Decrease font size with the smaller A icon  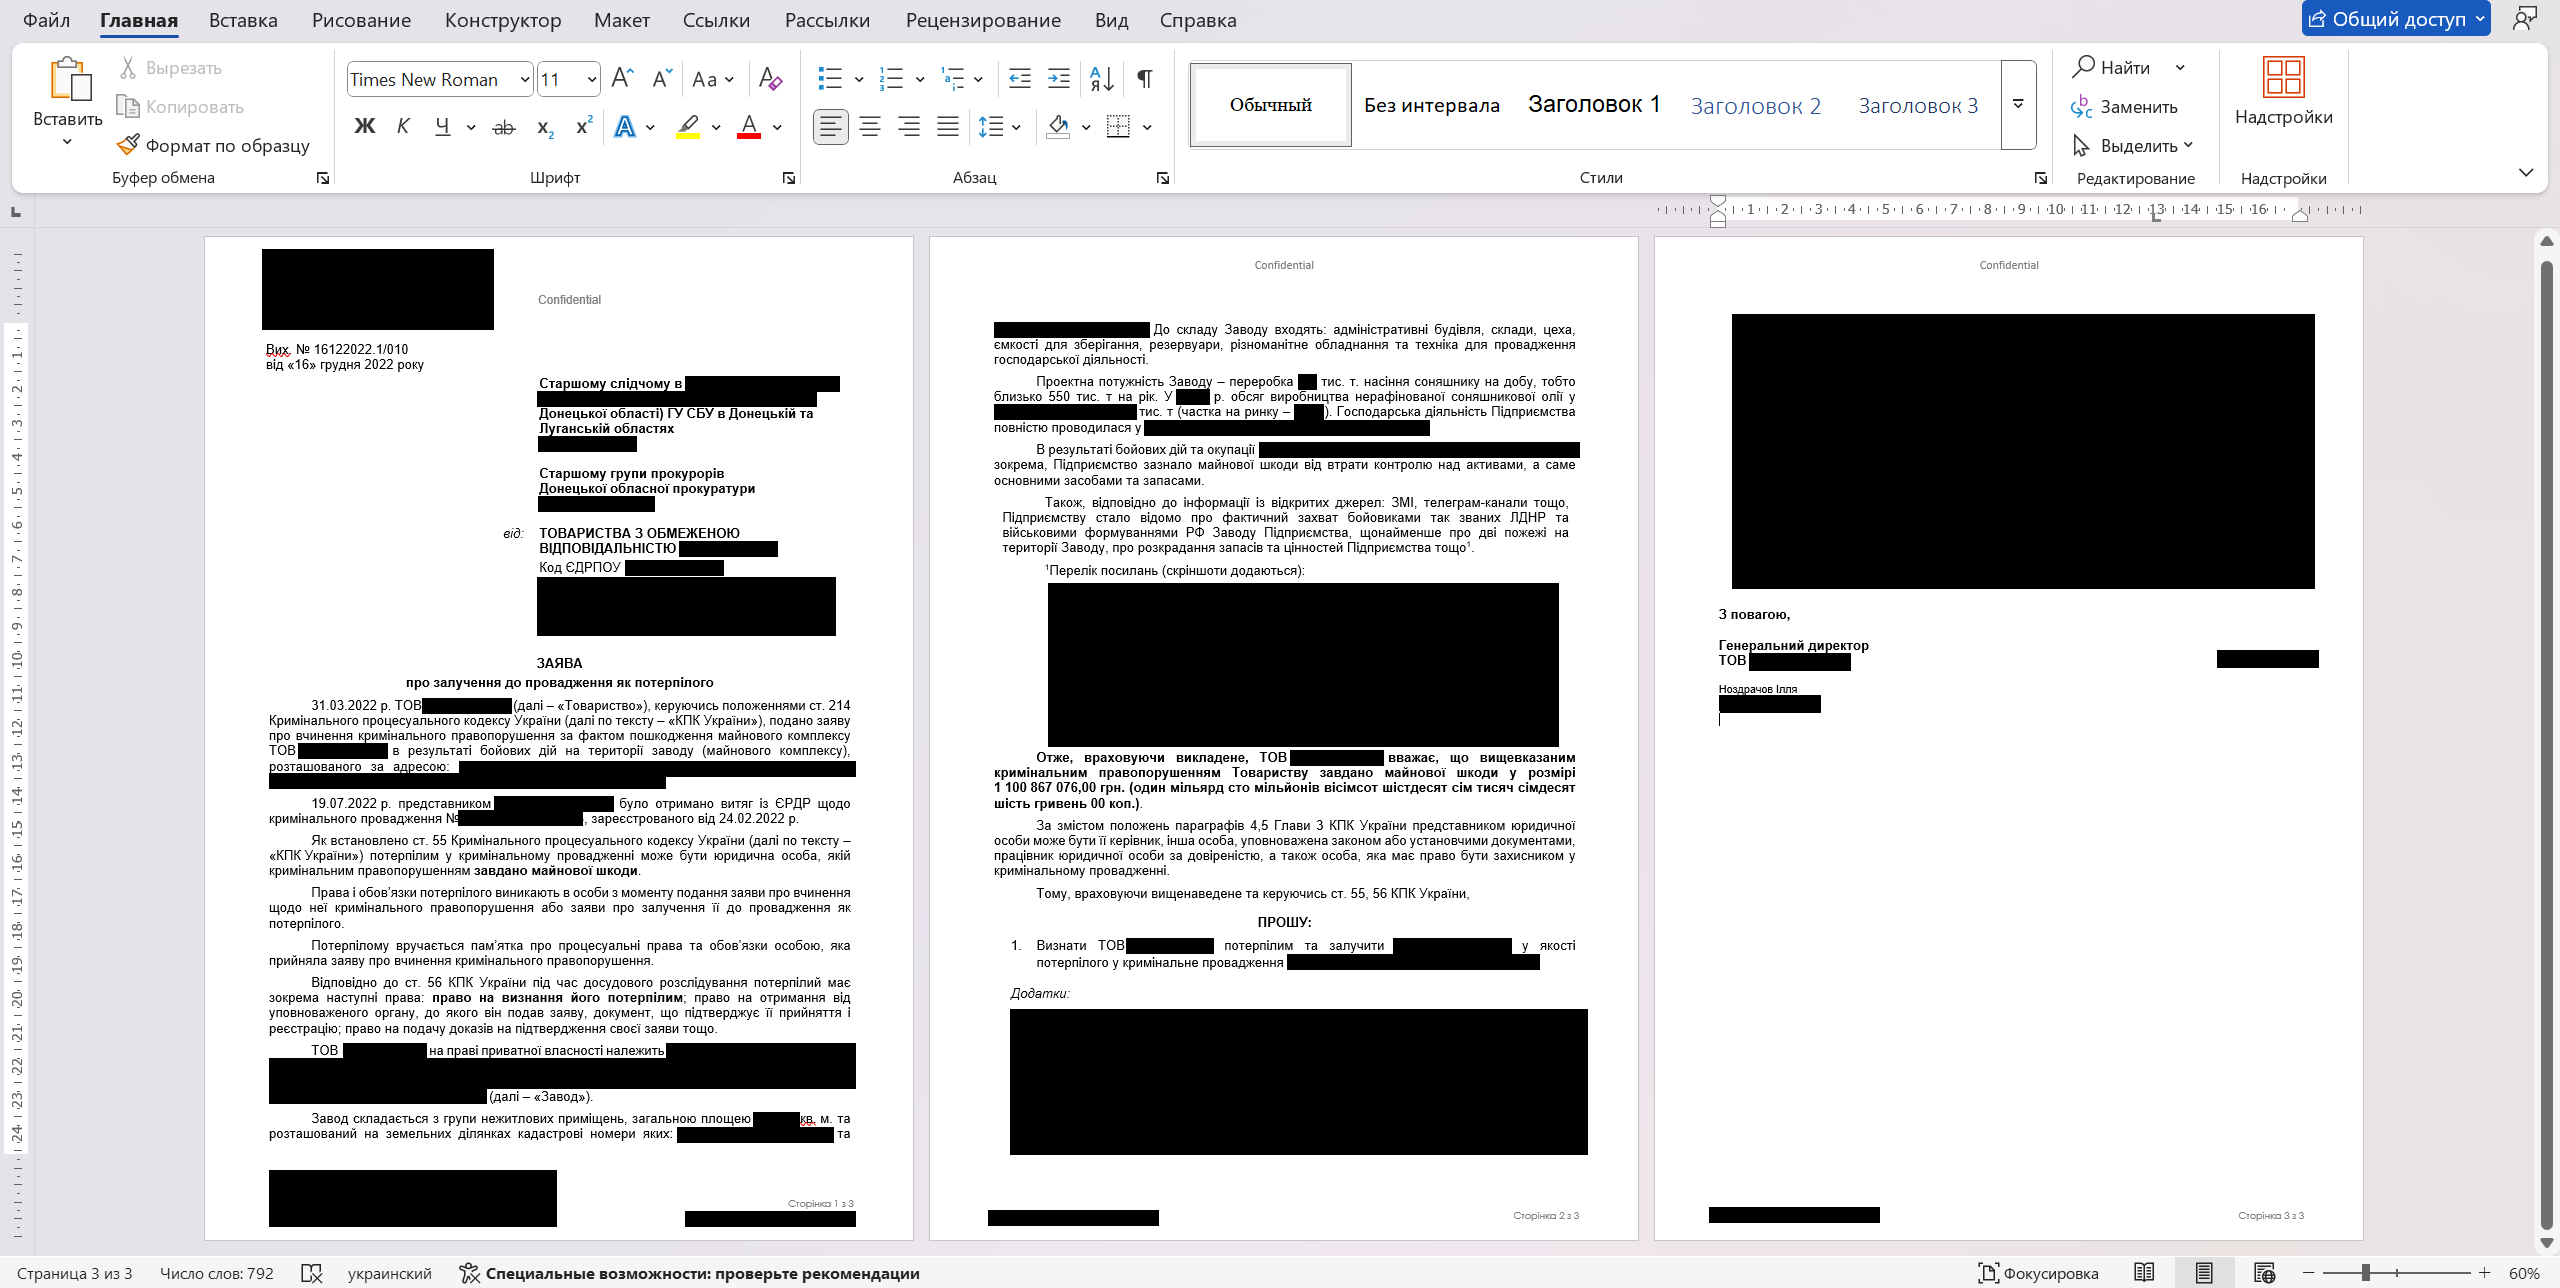point(661,79)
